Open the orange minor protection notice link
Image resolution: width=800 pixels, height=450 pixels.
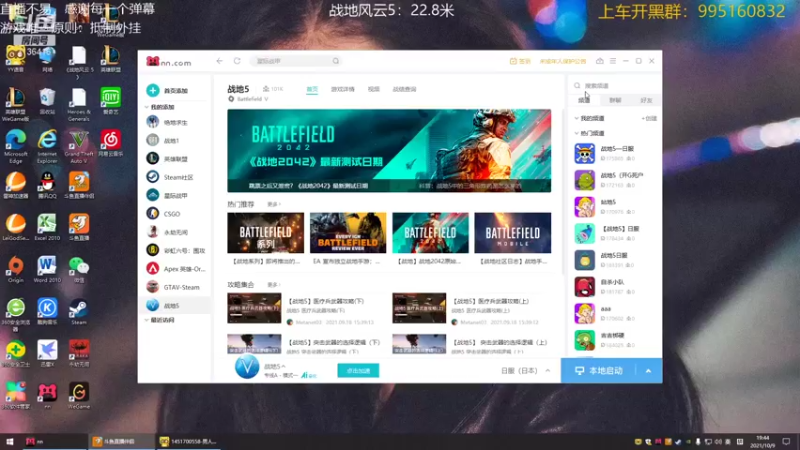(563, 61)
